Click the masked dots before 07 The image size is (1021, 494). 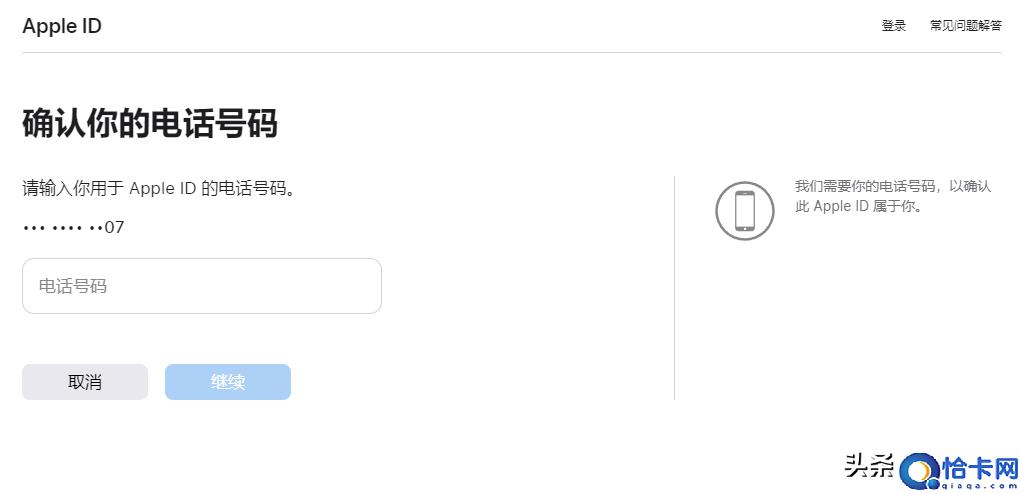63,228
